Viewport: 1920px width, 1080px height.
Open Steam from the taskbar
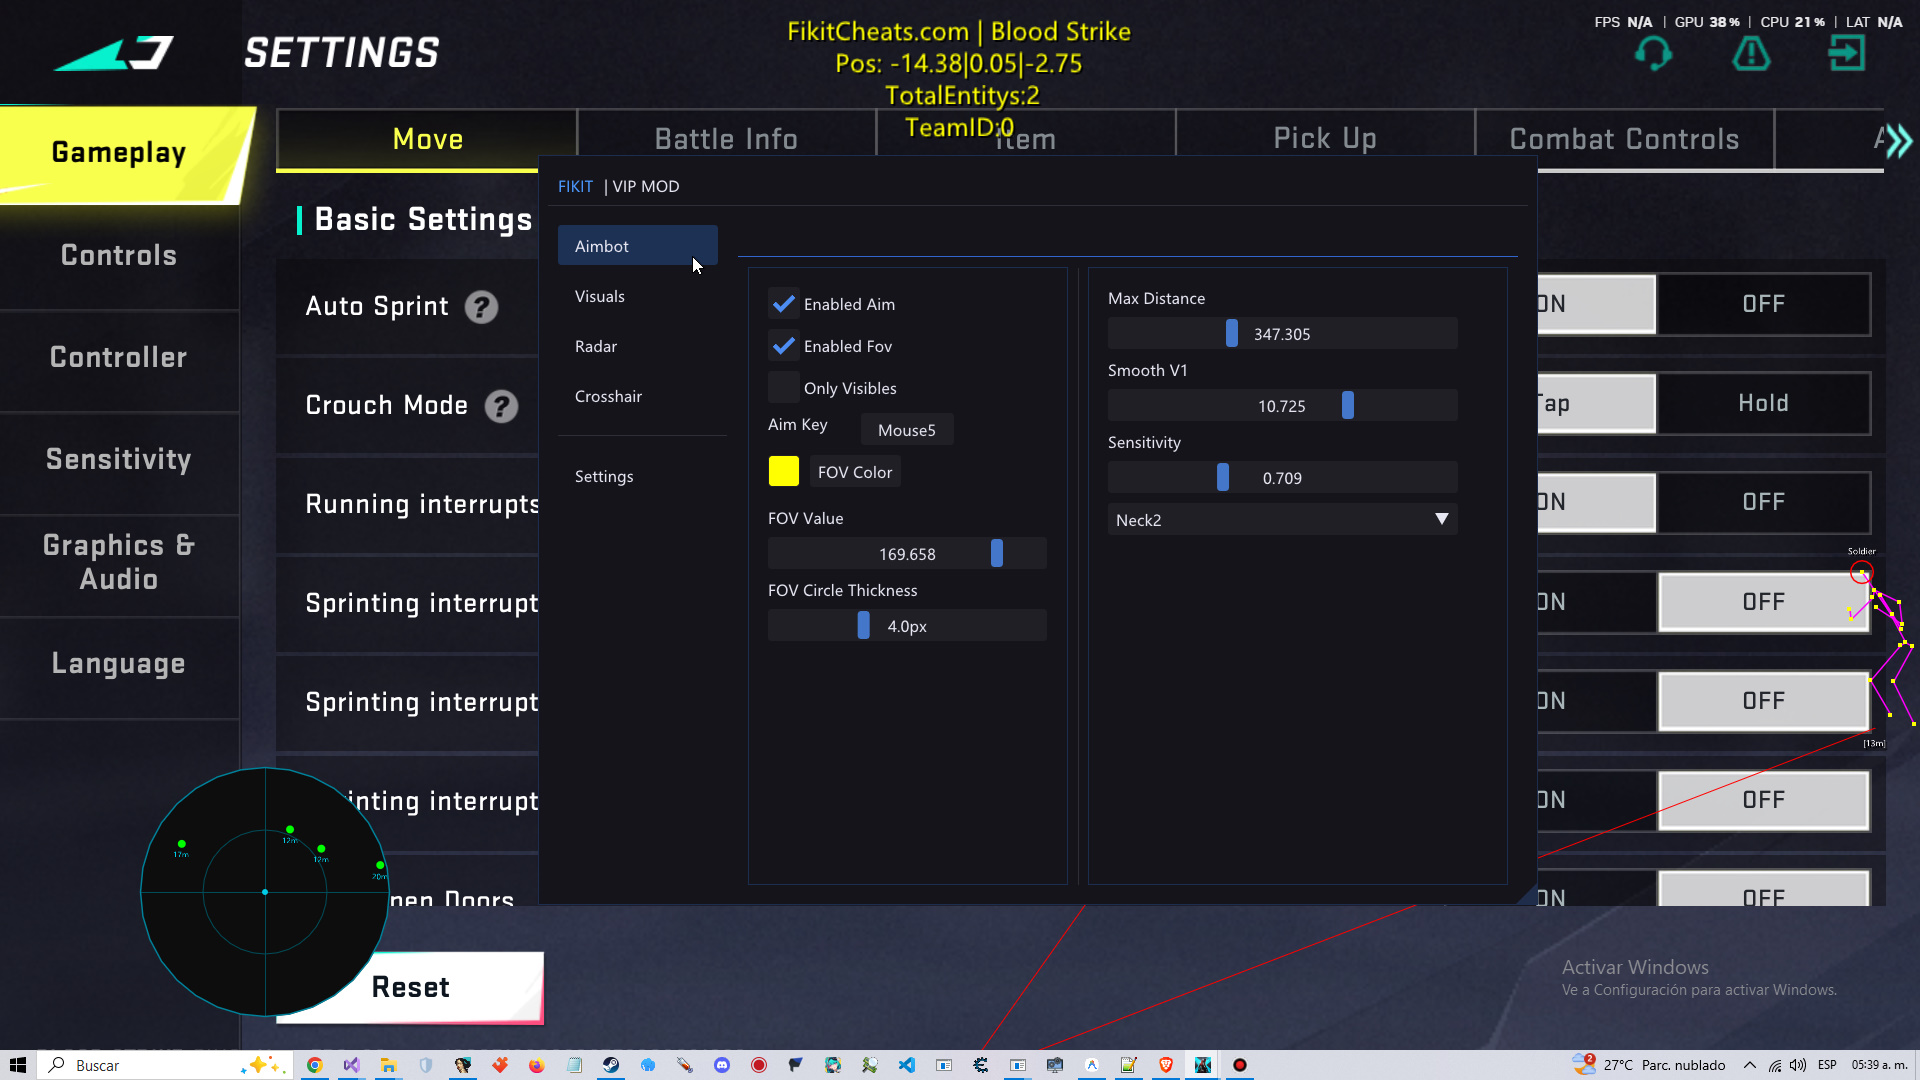point(610,1065)
